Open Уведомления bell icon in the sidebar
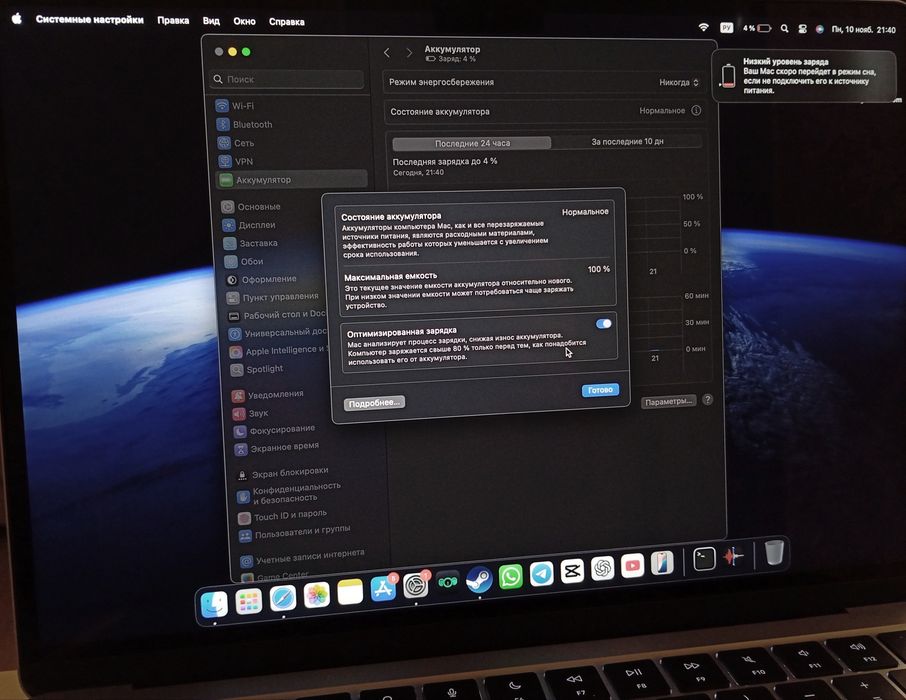The height and width of the screenshot is (700, 906). tap(238, 396)
